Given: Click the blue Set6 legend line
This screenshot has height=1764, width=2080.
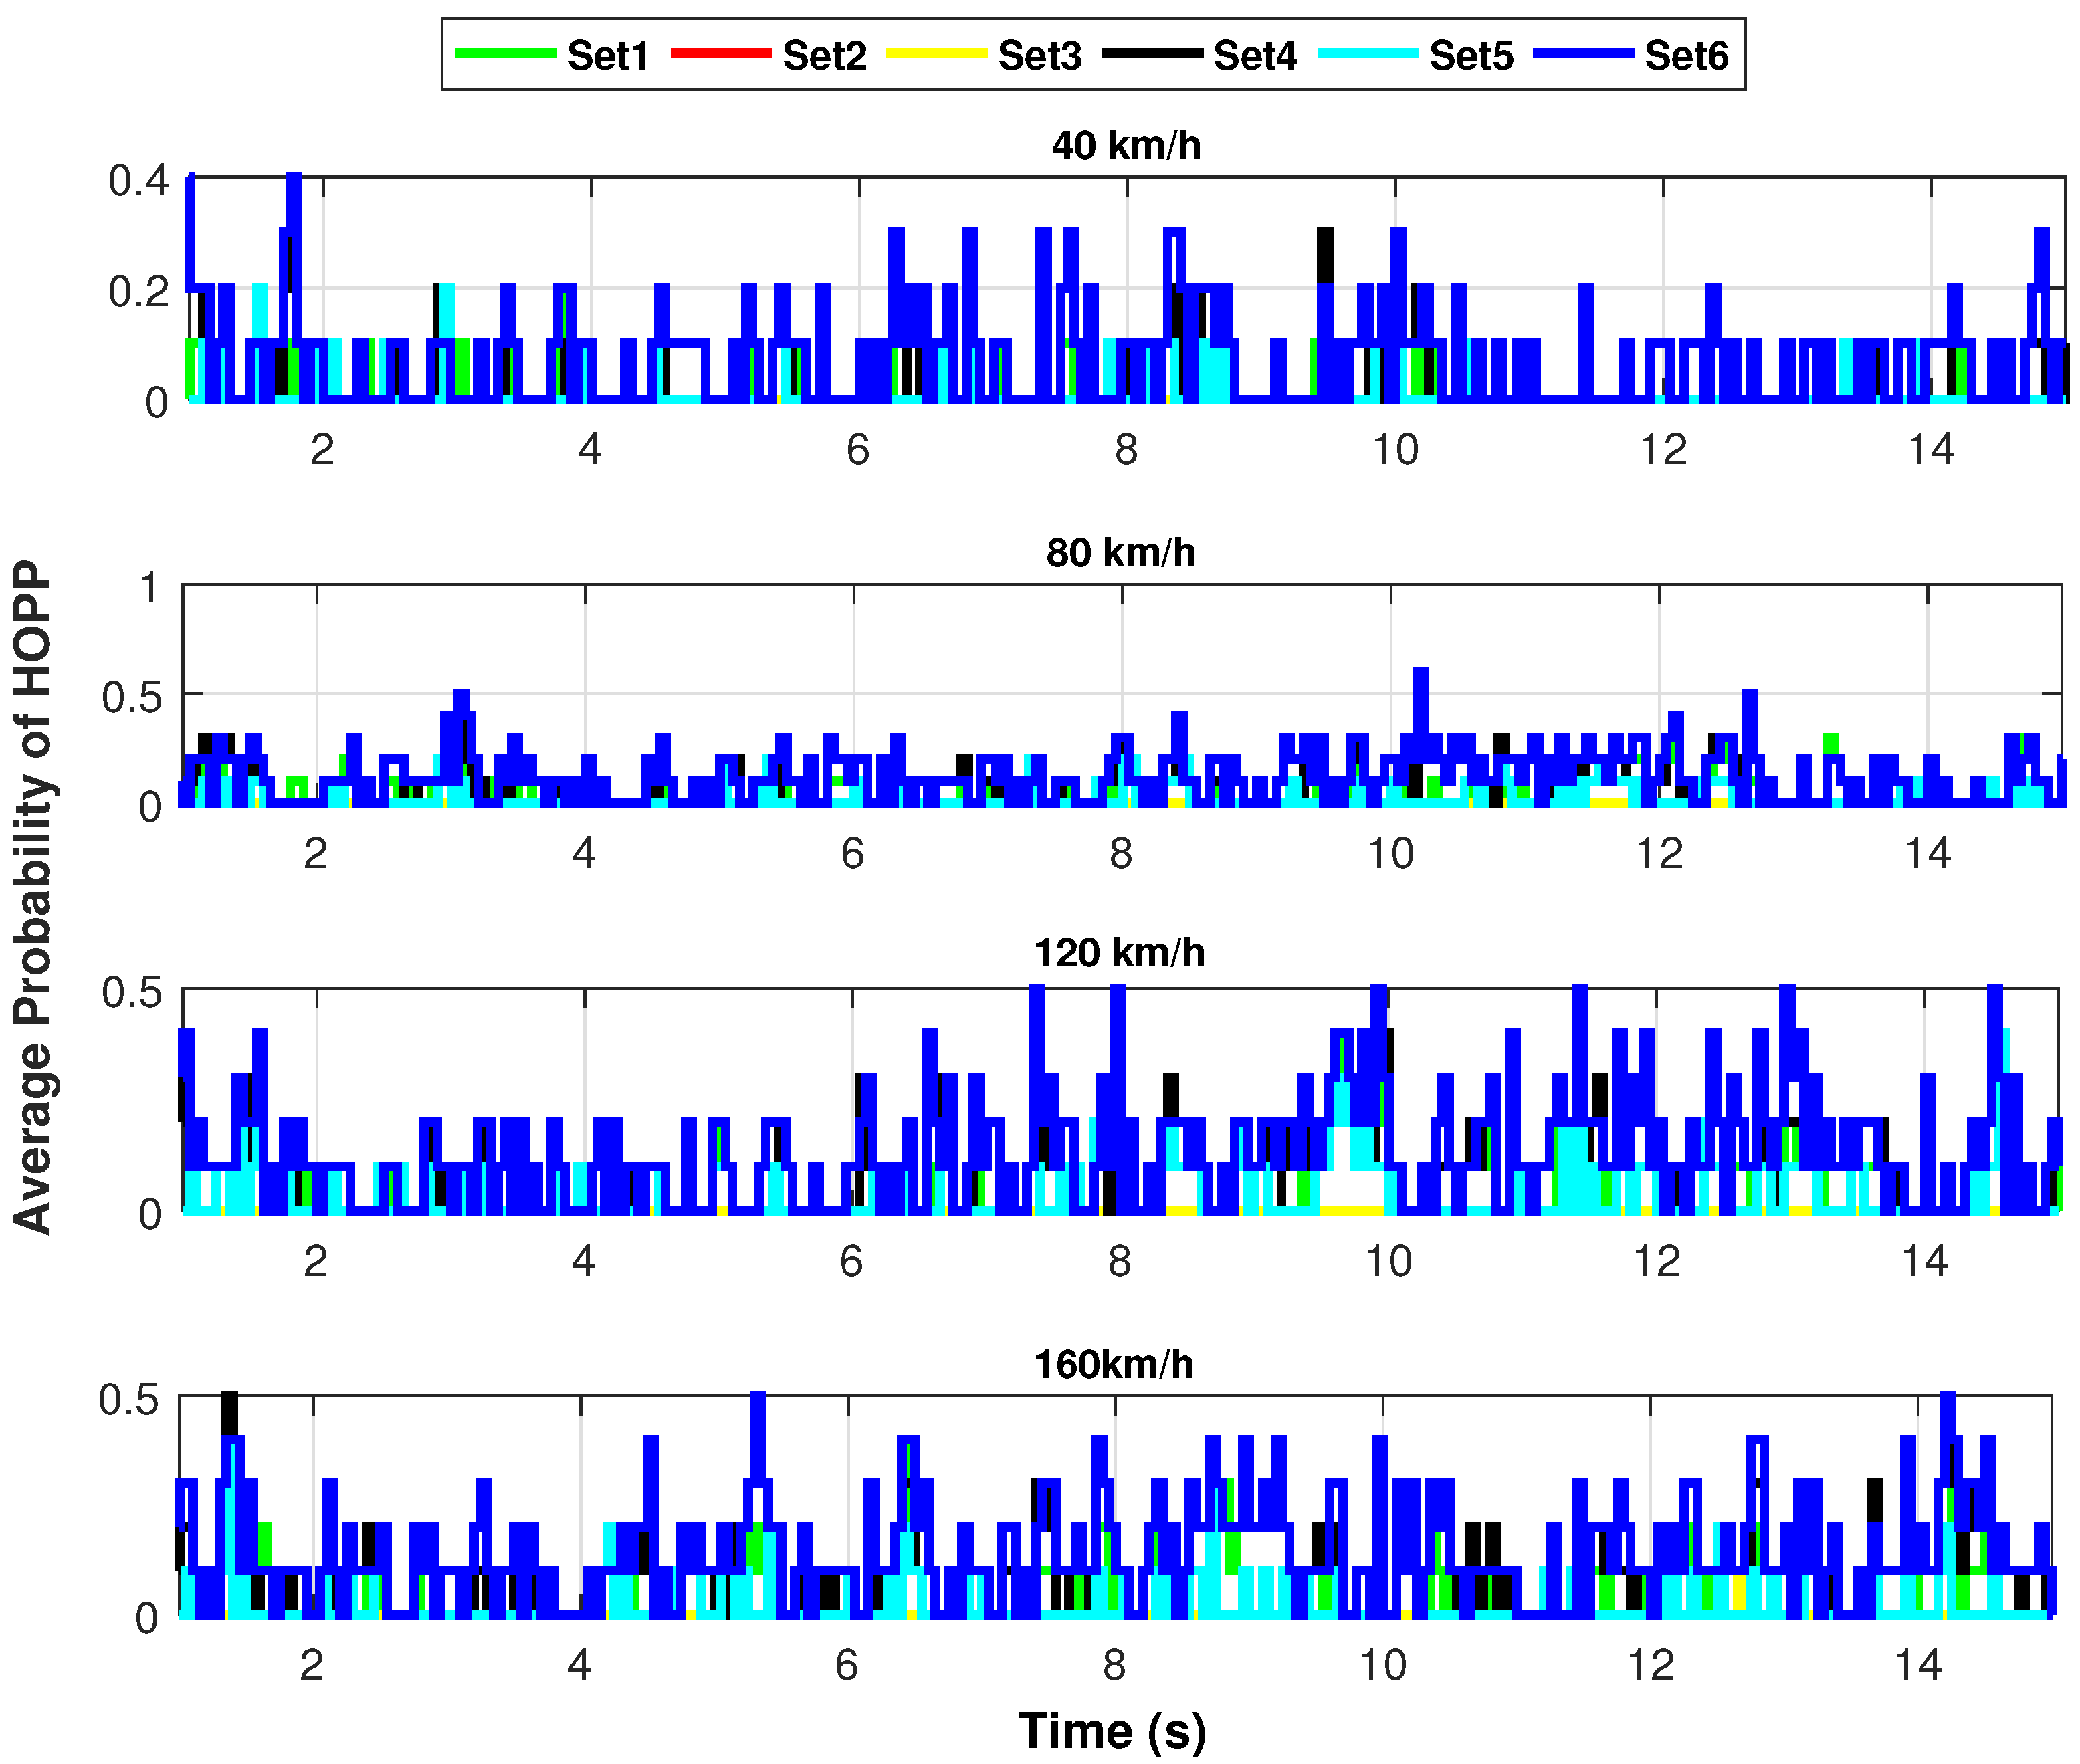Looking at the screenshot, I should pyautogui.click(x=1583, y=53).
